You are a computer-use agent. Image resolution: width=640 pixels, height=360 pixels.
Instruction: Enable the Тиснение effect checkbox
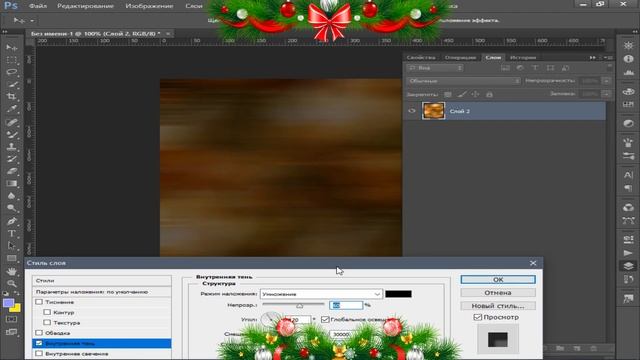39,302
